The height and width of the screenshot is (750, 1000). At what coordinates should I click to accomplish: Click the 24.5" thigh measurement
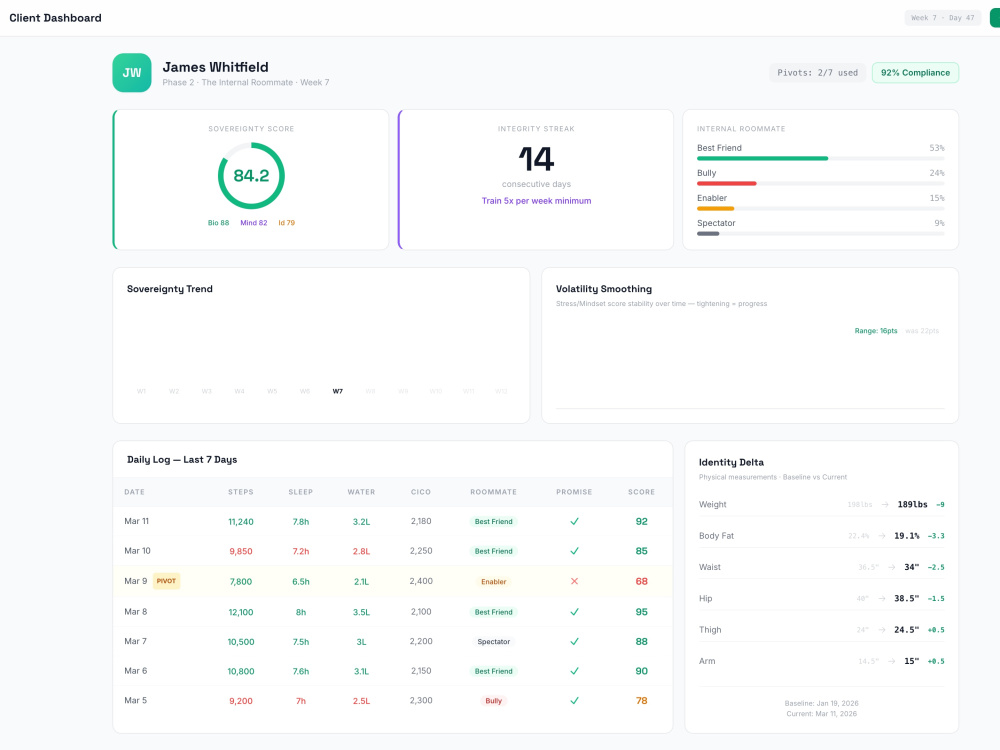906,629
